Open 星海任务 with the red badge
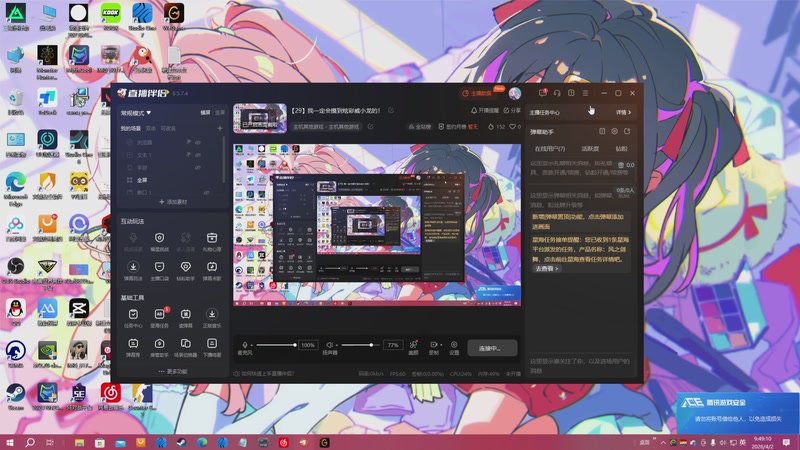 tap(159, 314)
